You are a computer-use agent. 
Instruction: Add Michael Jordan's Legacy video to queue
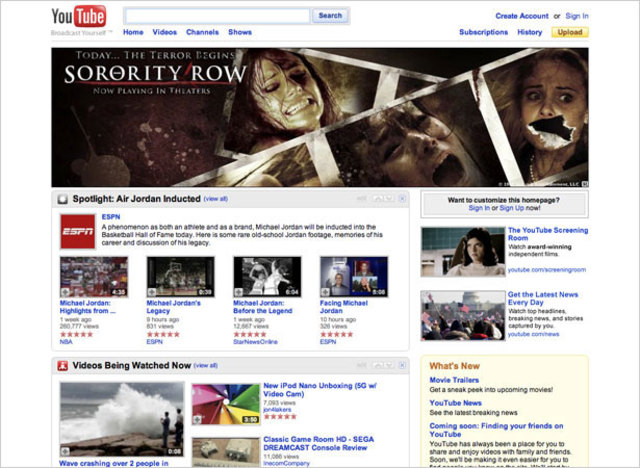tap(152, 292)
